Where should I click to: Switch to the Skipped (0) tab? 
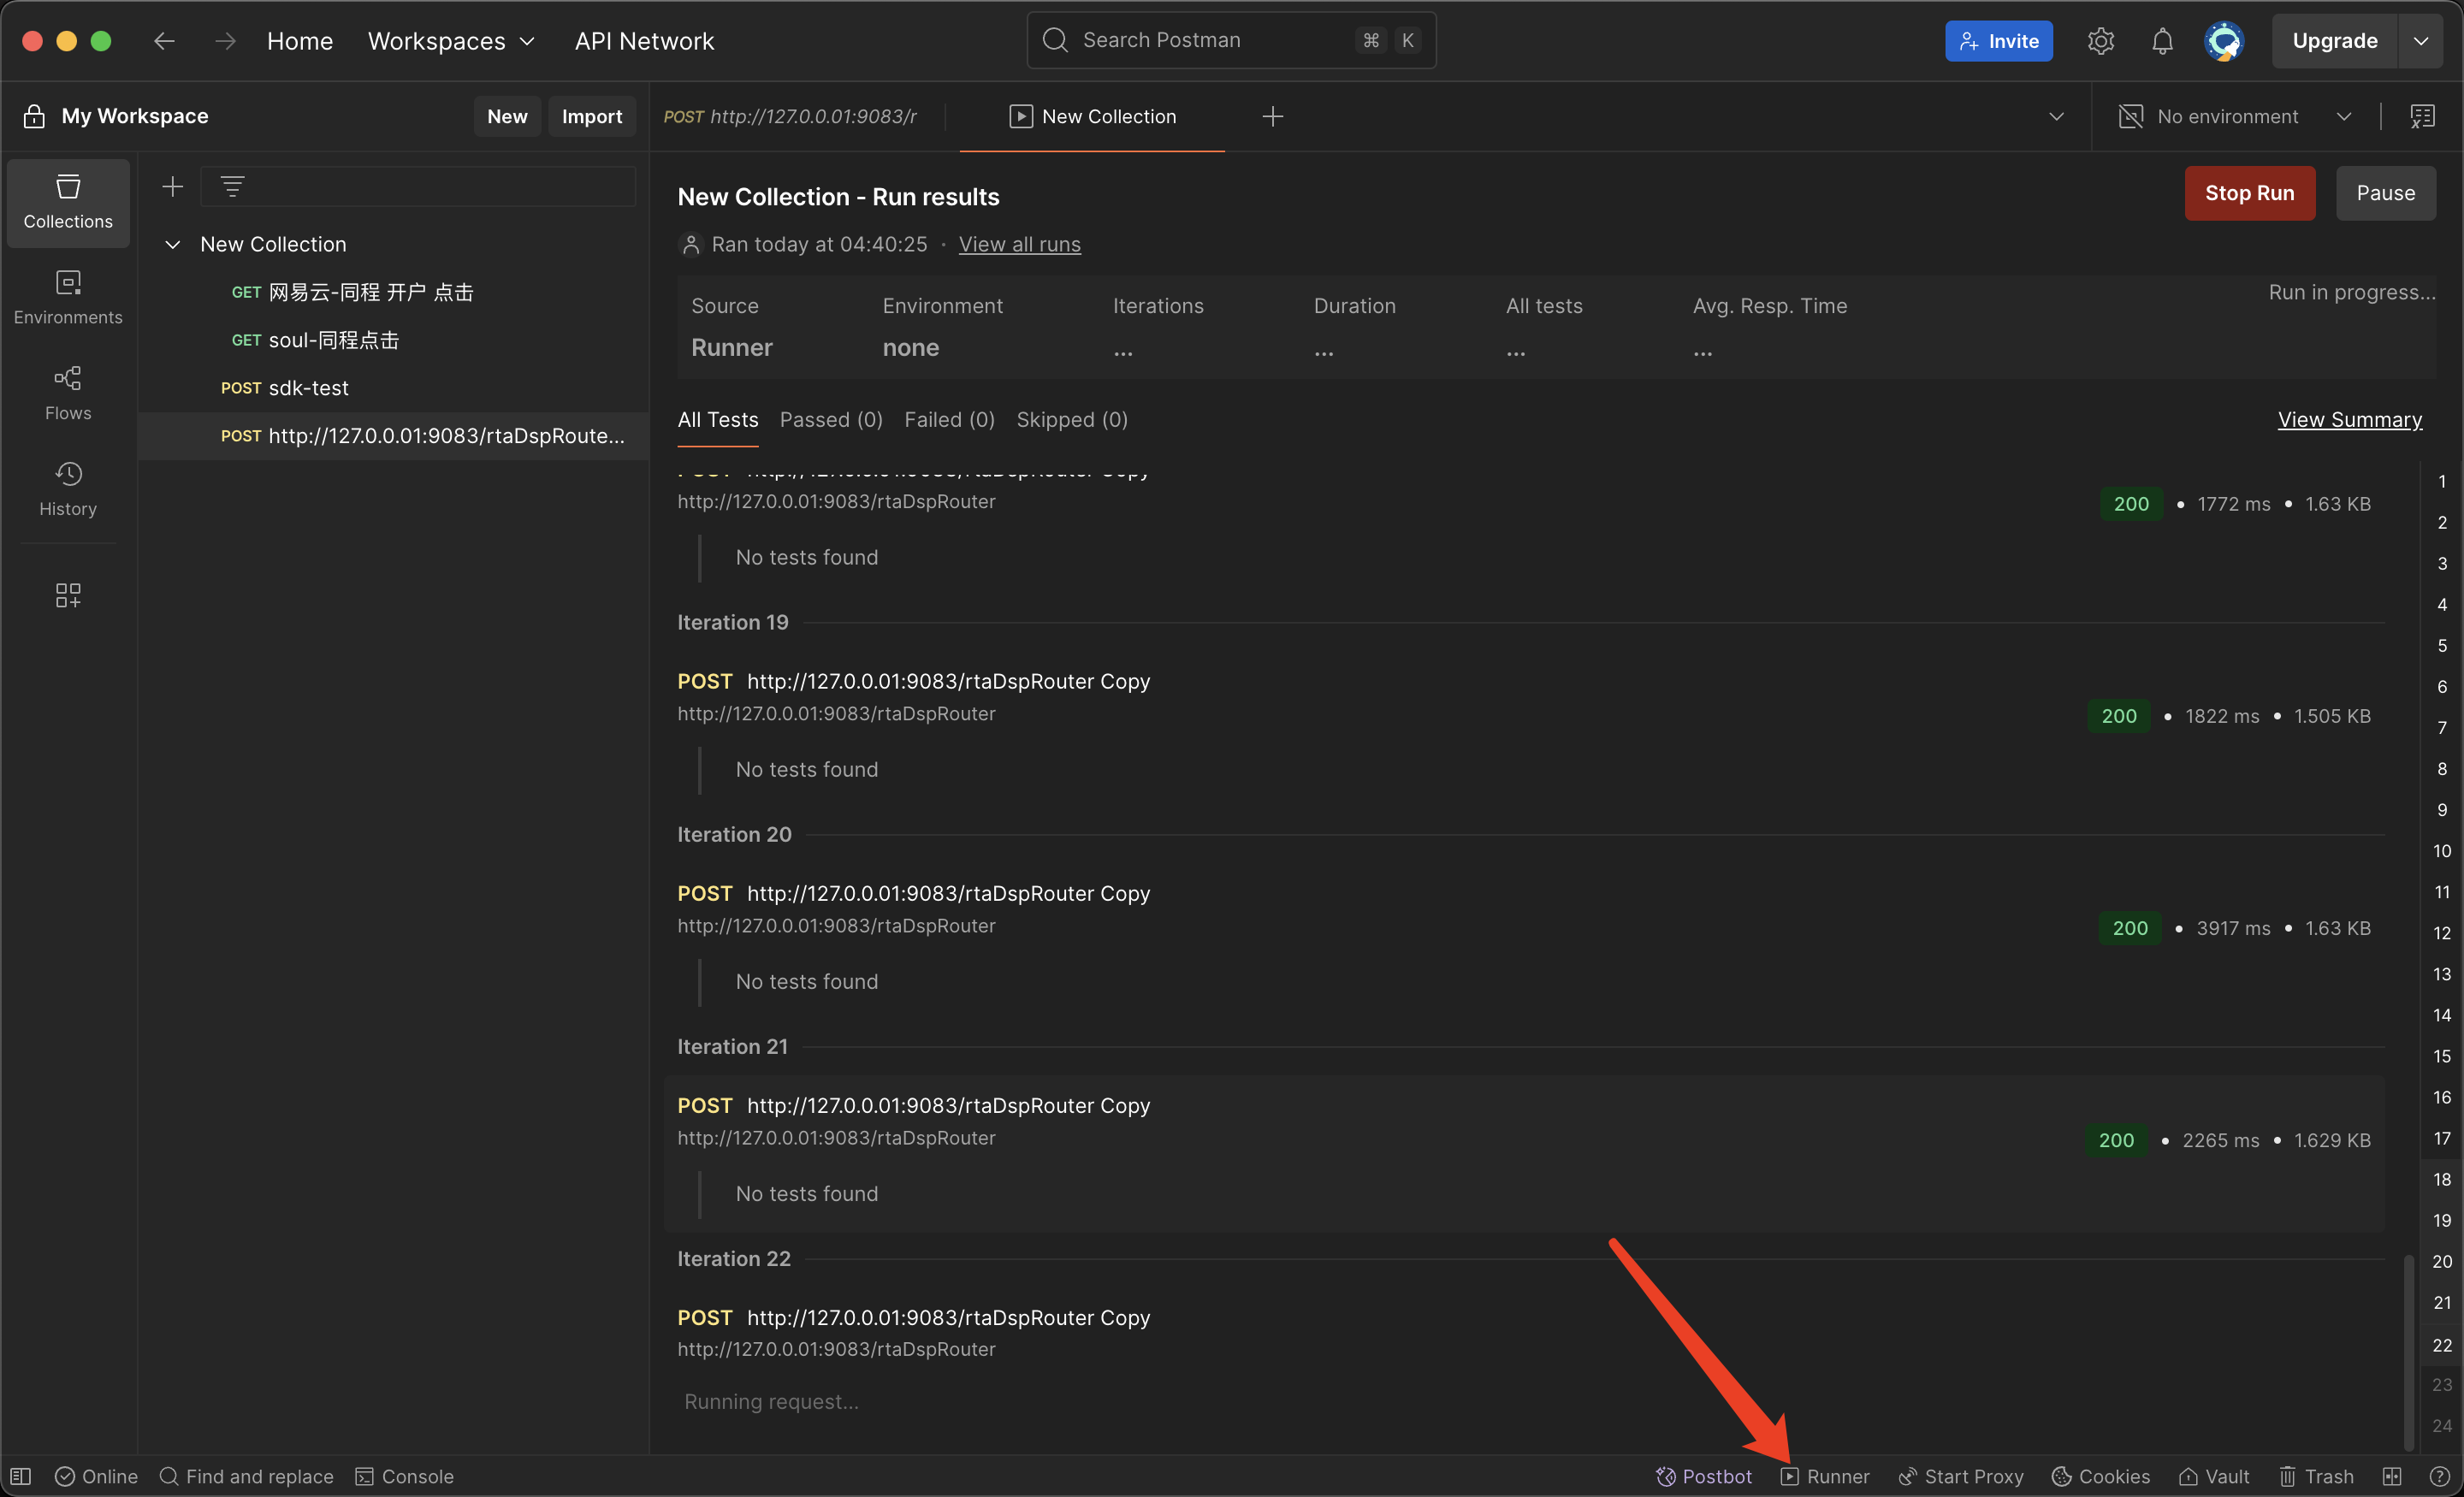[x=1072, y=420]
